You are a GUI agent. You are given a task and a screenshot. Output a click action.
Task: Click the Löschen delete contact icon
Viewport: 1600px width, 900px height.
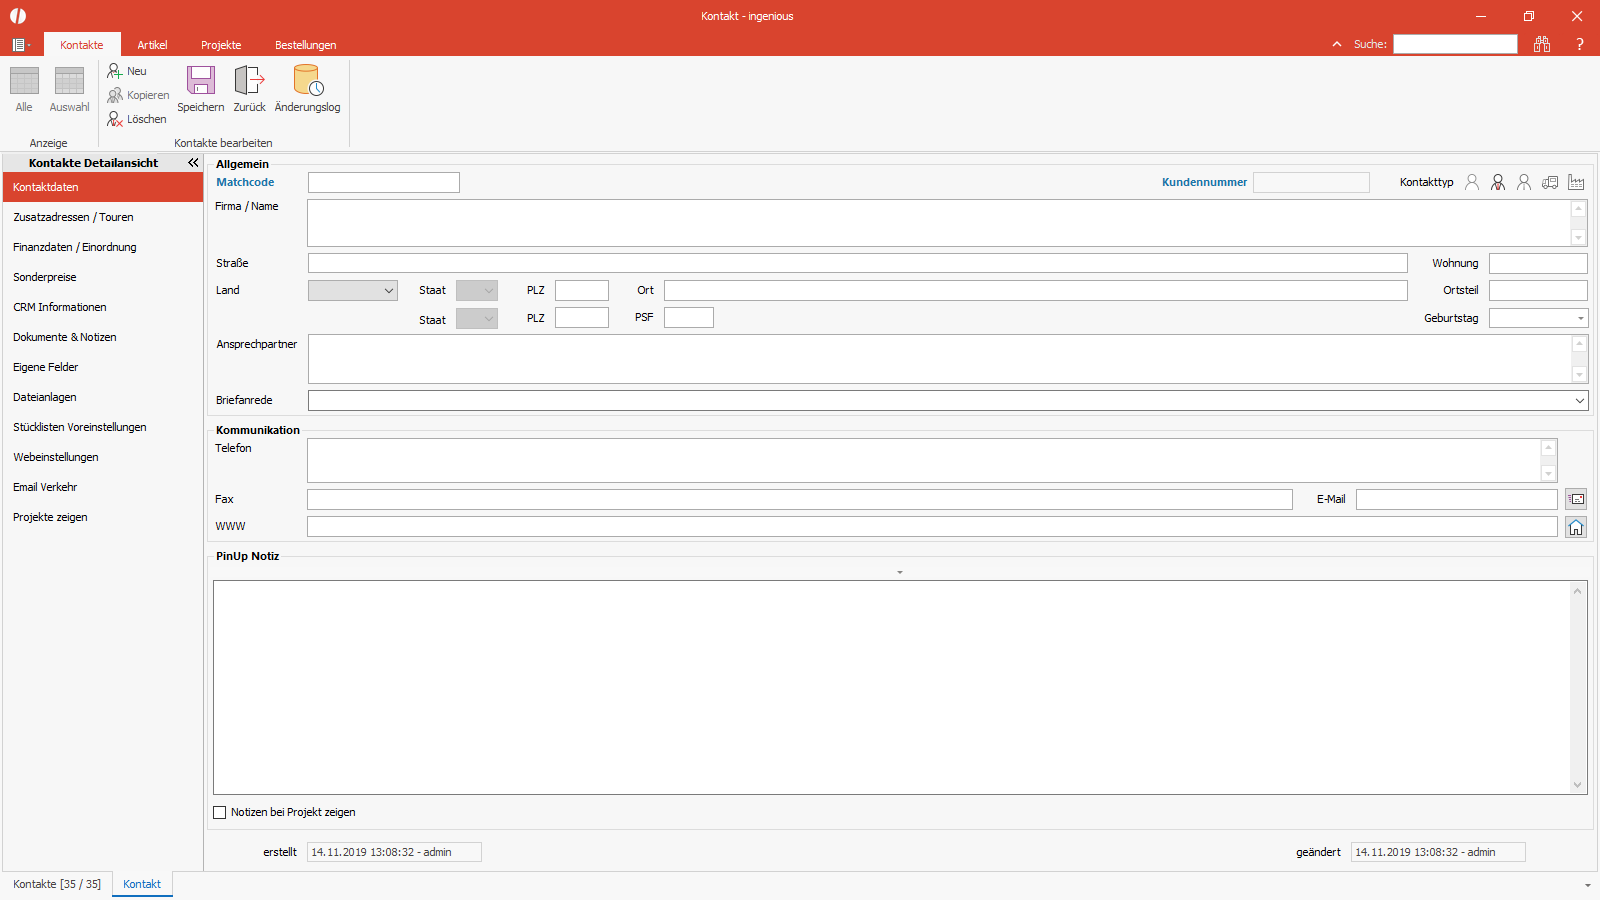coord(115,119)
